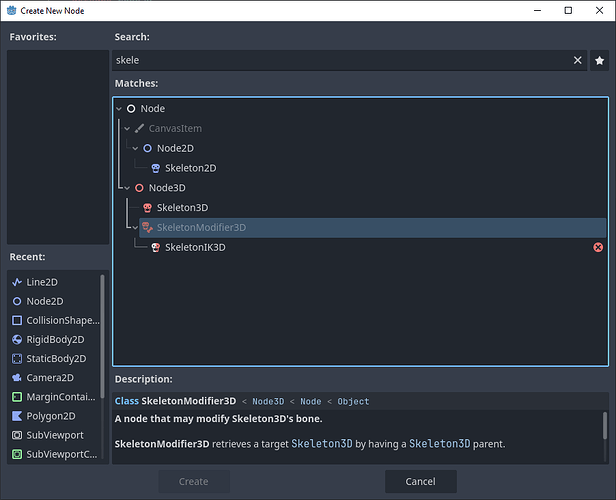Image resolution: width=616 pixels, height=500 pixels.
Task: Select Skeleton3D in the matches tree
Action: [182, 208]
